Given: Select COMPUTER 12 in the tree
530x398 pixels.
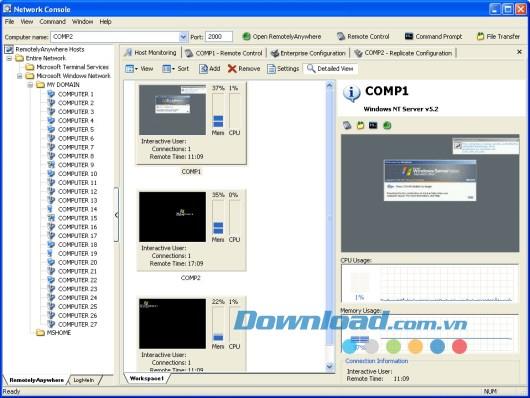Looking at the screenshot, I should click(77, 191).
